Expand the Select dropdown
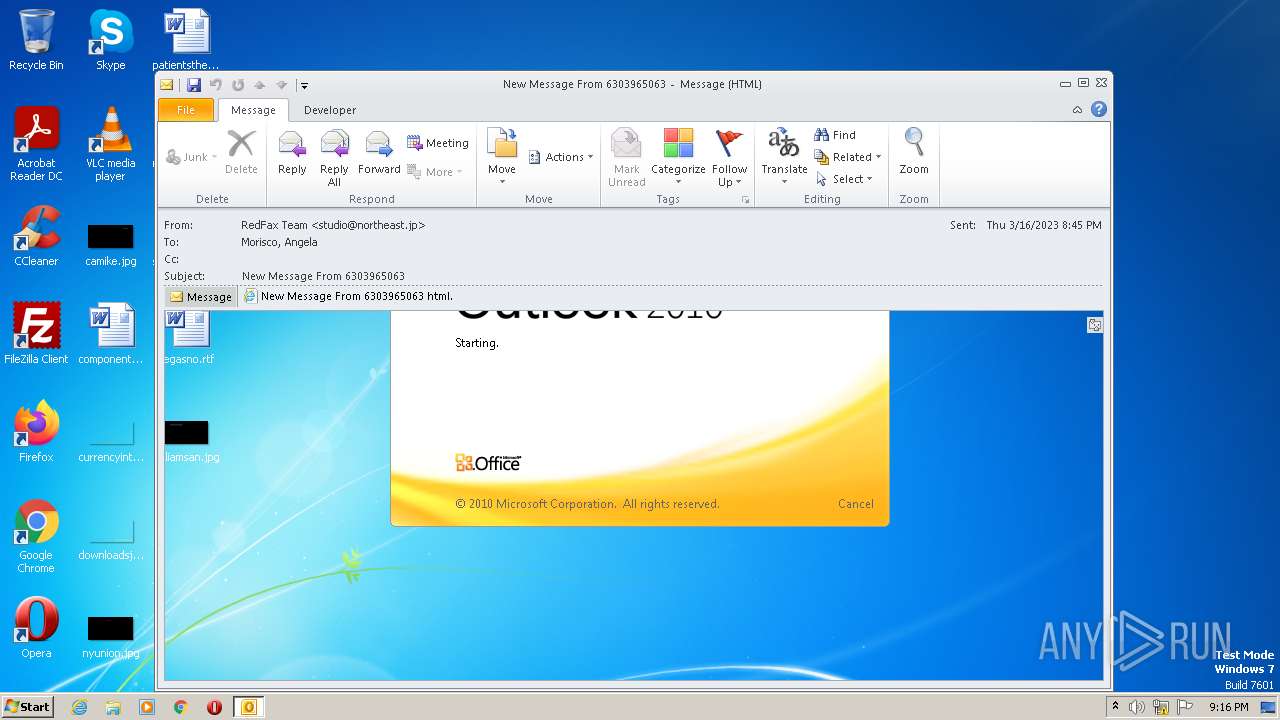This screenshot has height=720, width=1280. pyautogui.click(x=845, y=179)
